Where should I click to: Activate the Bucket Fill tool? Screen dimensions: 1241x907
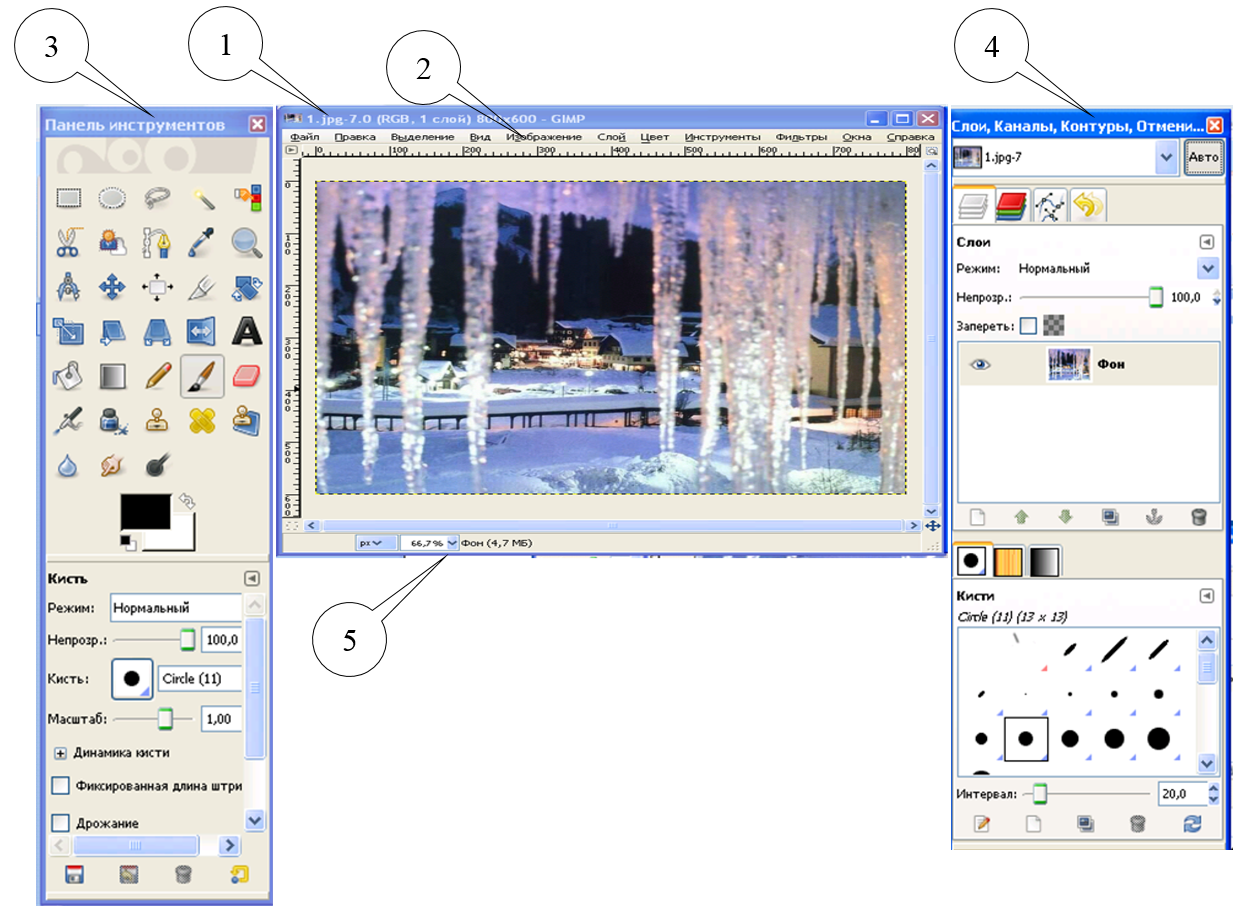click(x=69, y=375)
